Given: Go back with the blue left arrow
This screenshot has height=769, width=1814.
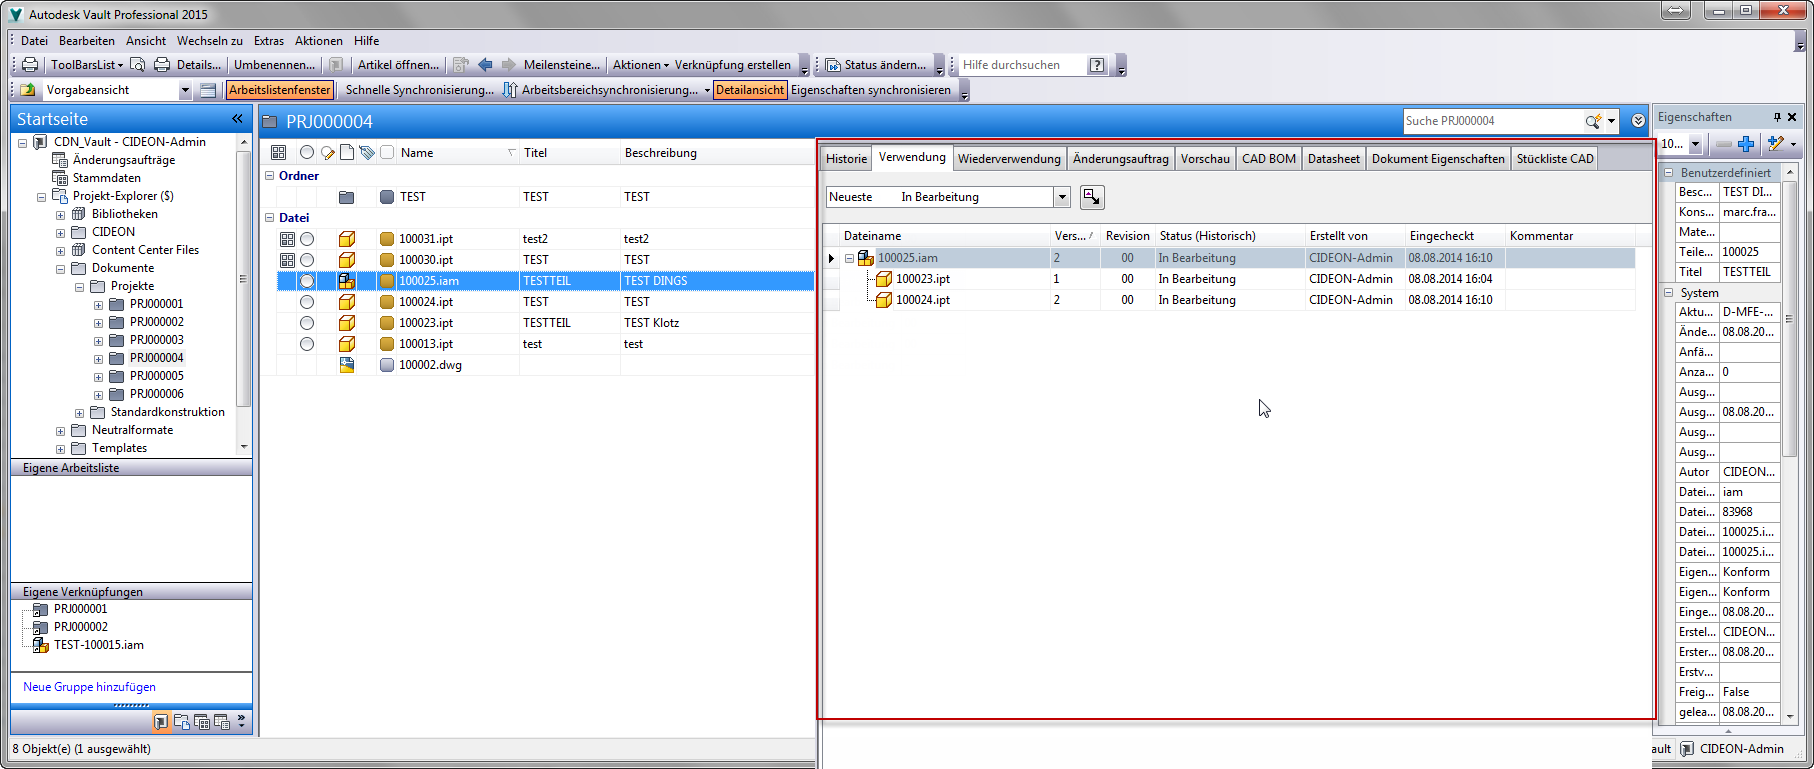Looking at the screenshot, I should click(x=486, y=65).
